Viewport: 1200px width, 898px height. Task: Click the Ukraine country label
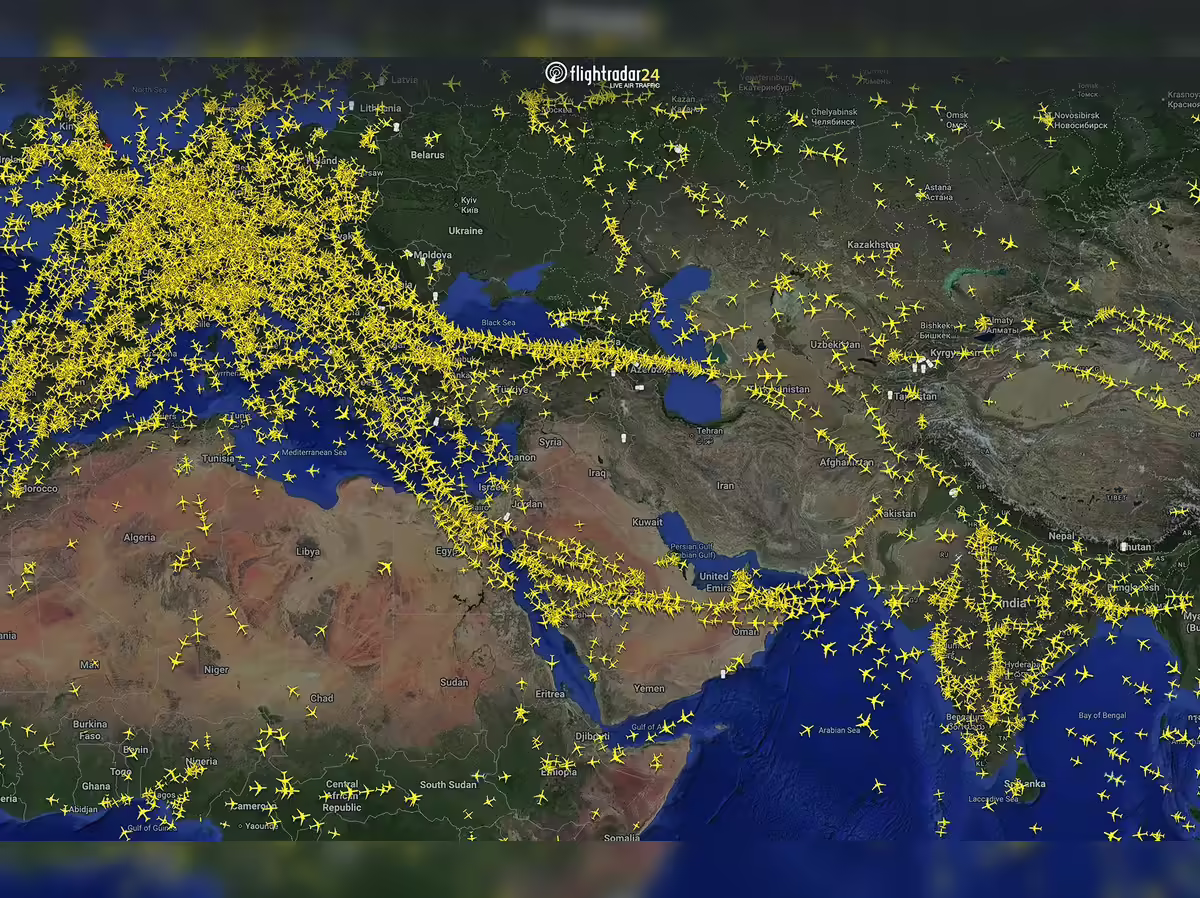click(465, 230)
